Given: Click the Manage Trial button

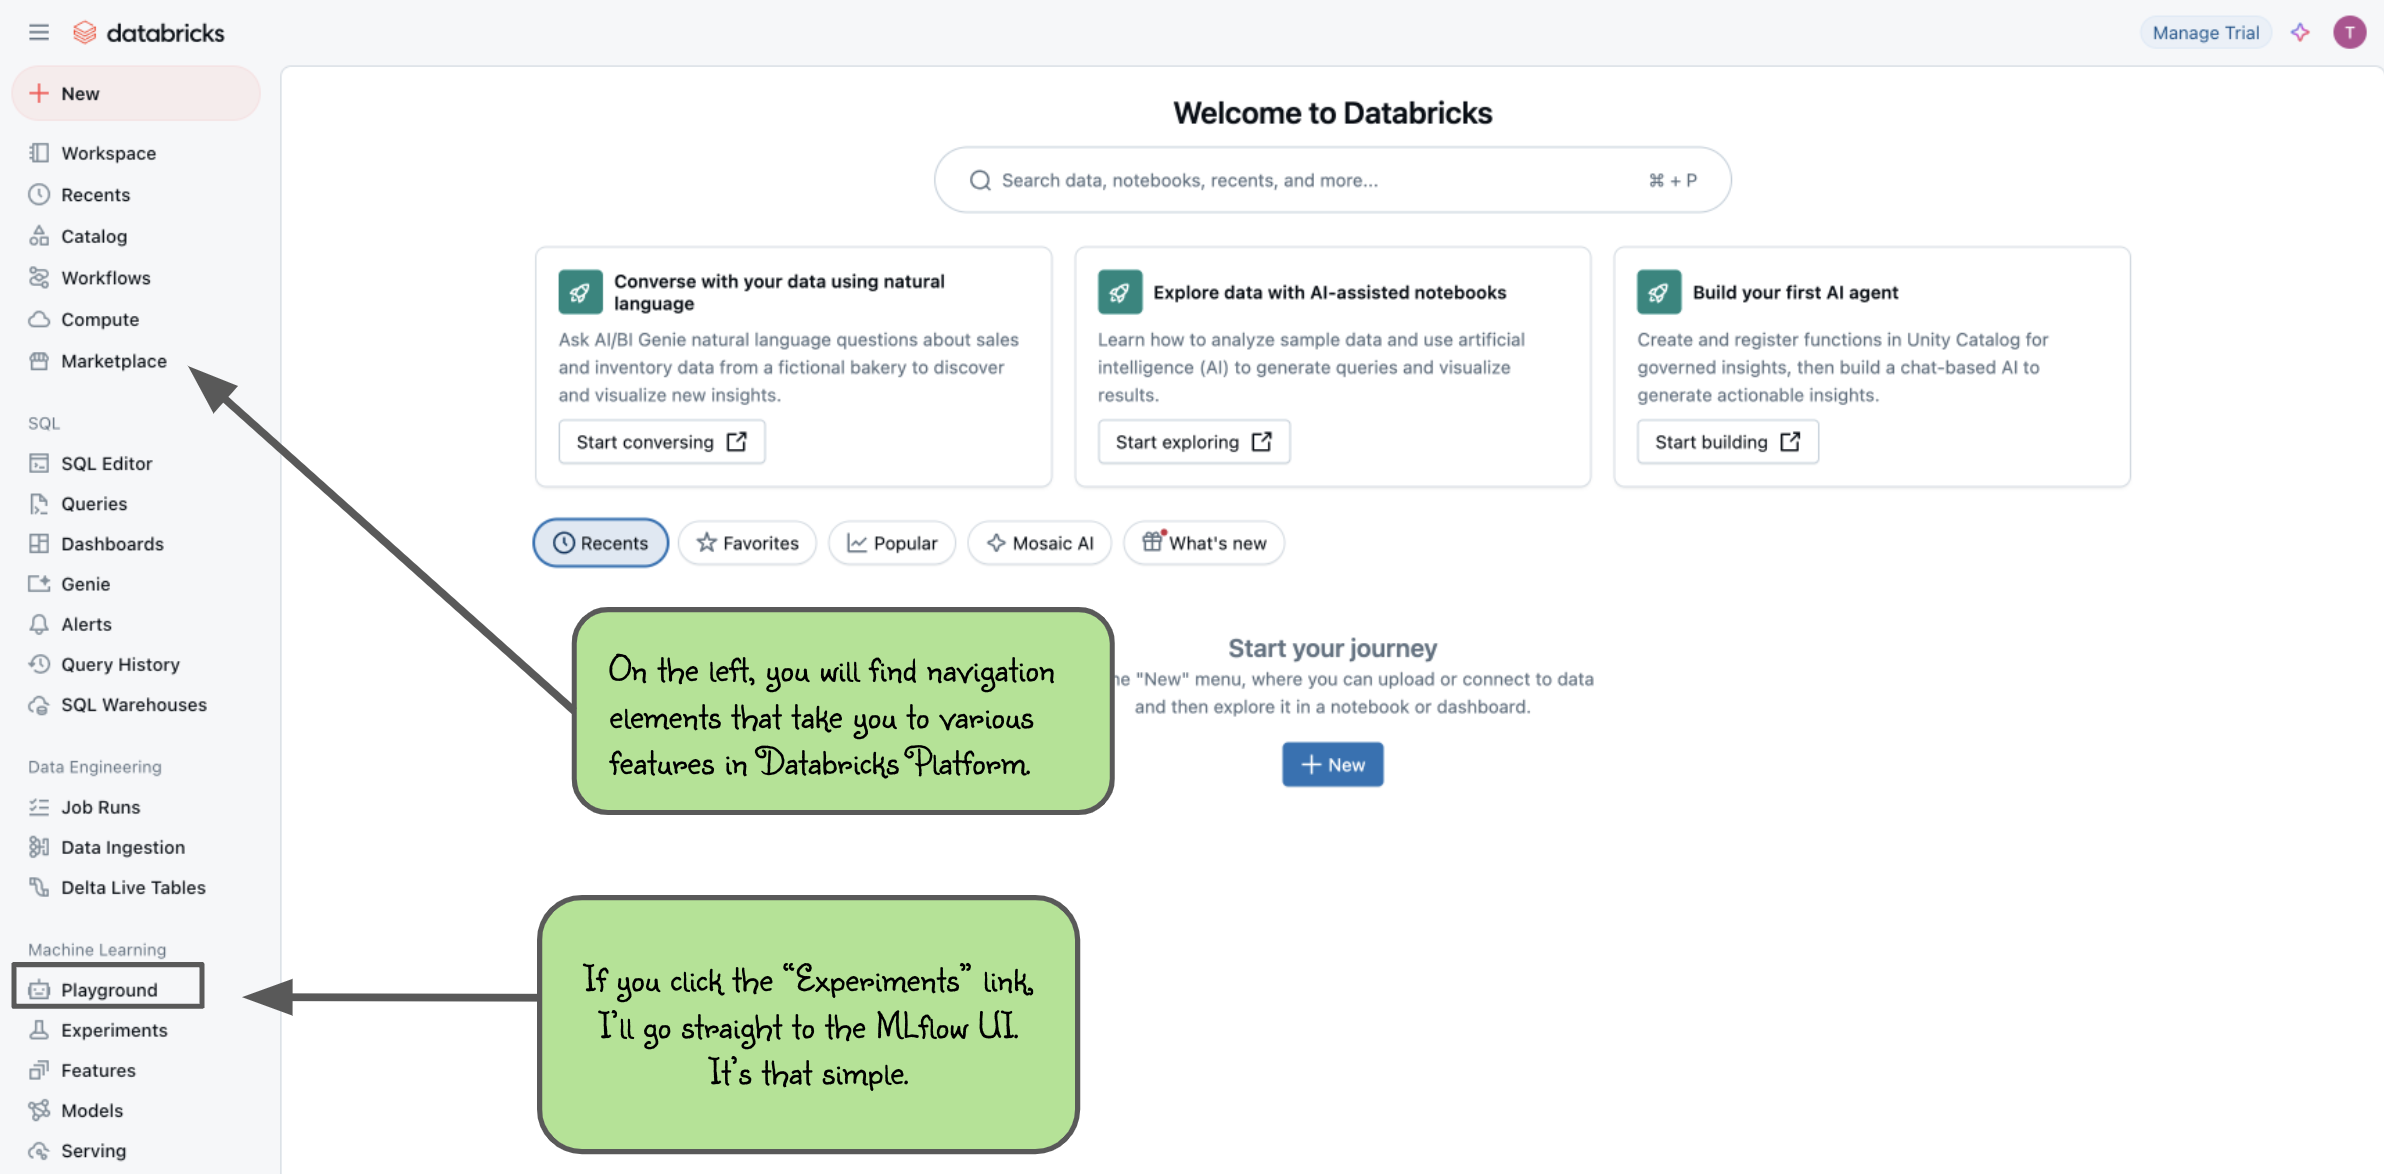Looking at the screenshot, I should [2206, 32].
